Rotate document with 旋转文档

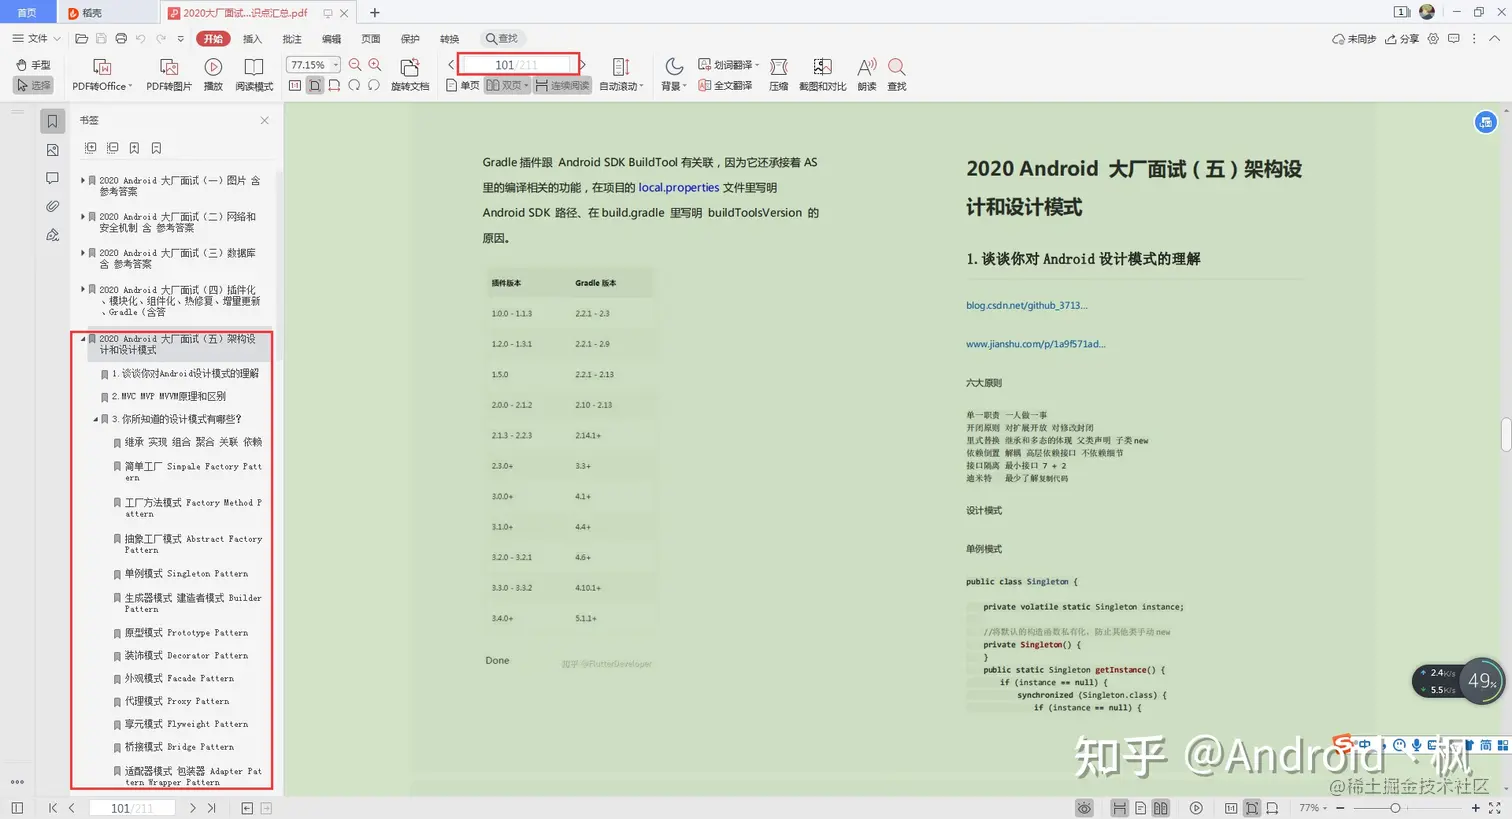point(410,75)
